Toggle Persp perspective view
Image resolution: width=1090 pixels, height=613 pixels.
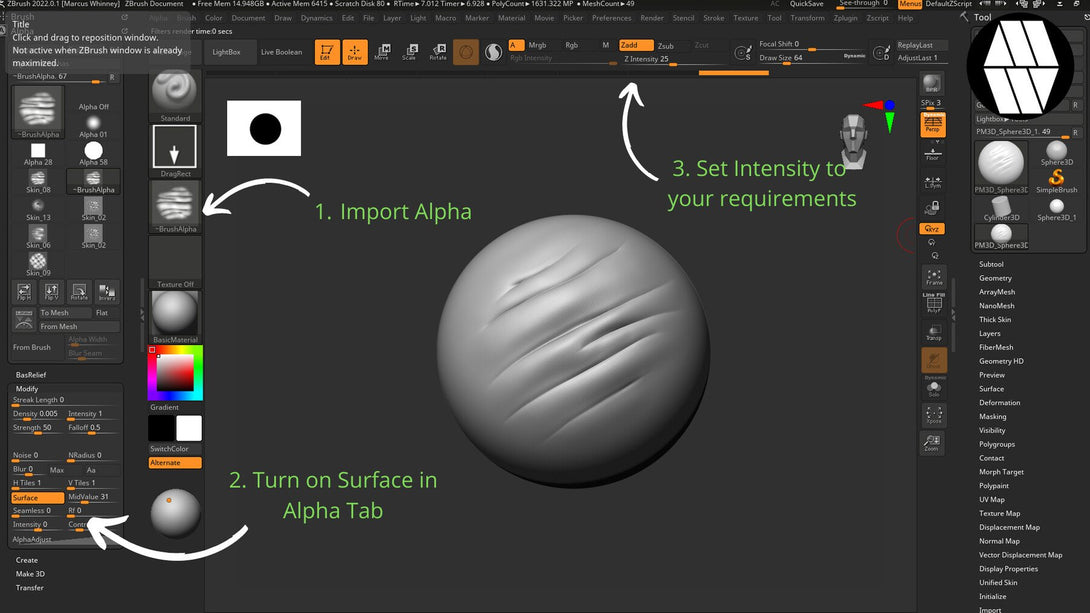(932, 125)
